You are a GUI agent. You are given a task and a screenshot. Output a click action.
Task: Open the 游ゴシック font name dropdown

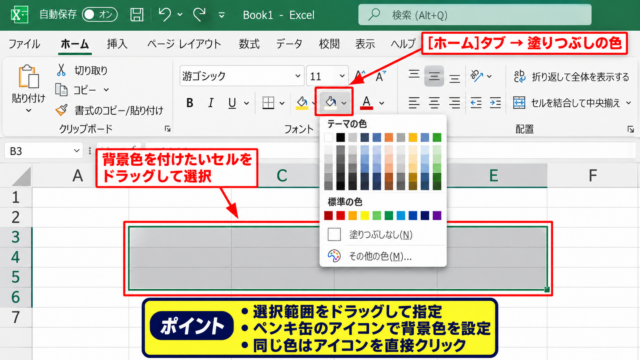298,76
